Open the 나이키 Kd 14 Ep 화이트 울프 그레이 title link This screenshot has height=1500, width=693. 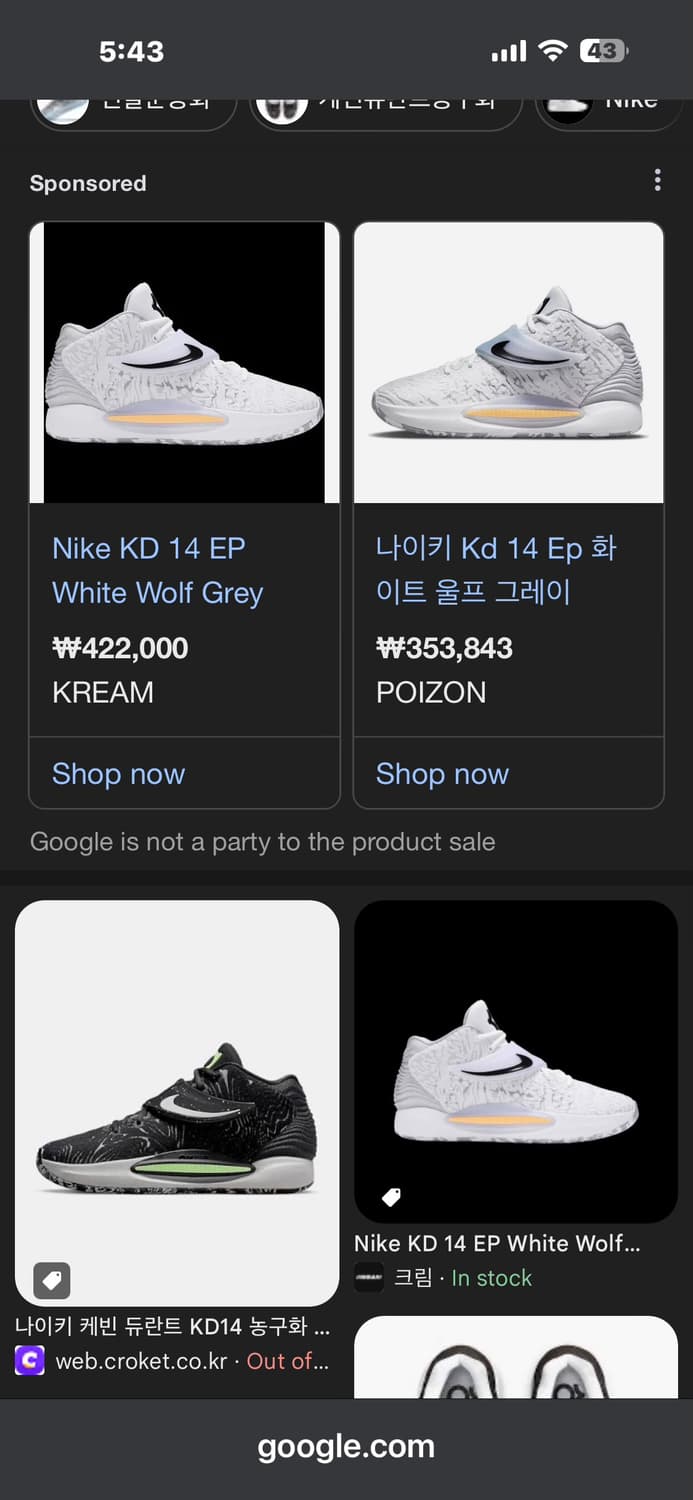(x=496, y=570)
